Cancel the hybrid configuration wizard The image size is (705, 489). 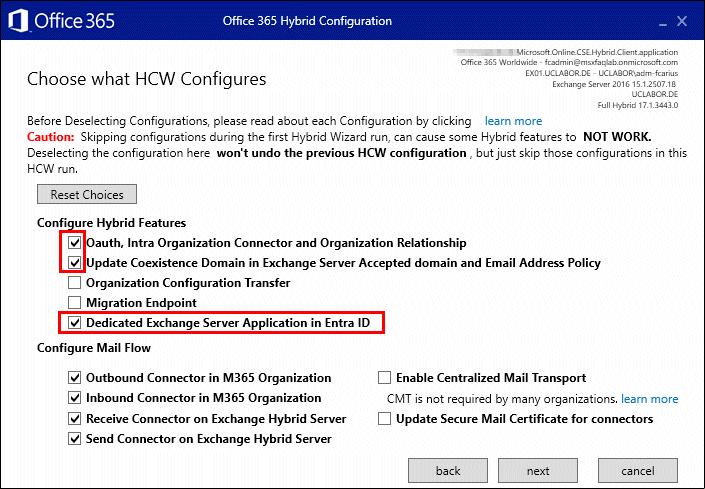coord(638,471)
